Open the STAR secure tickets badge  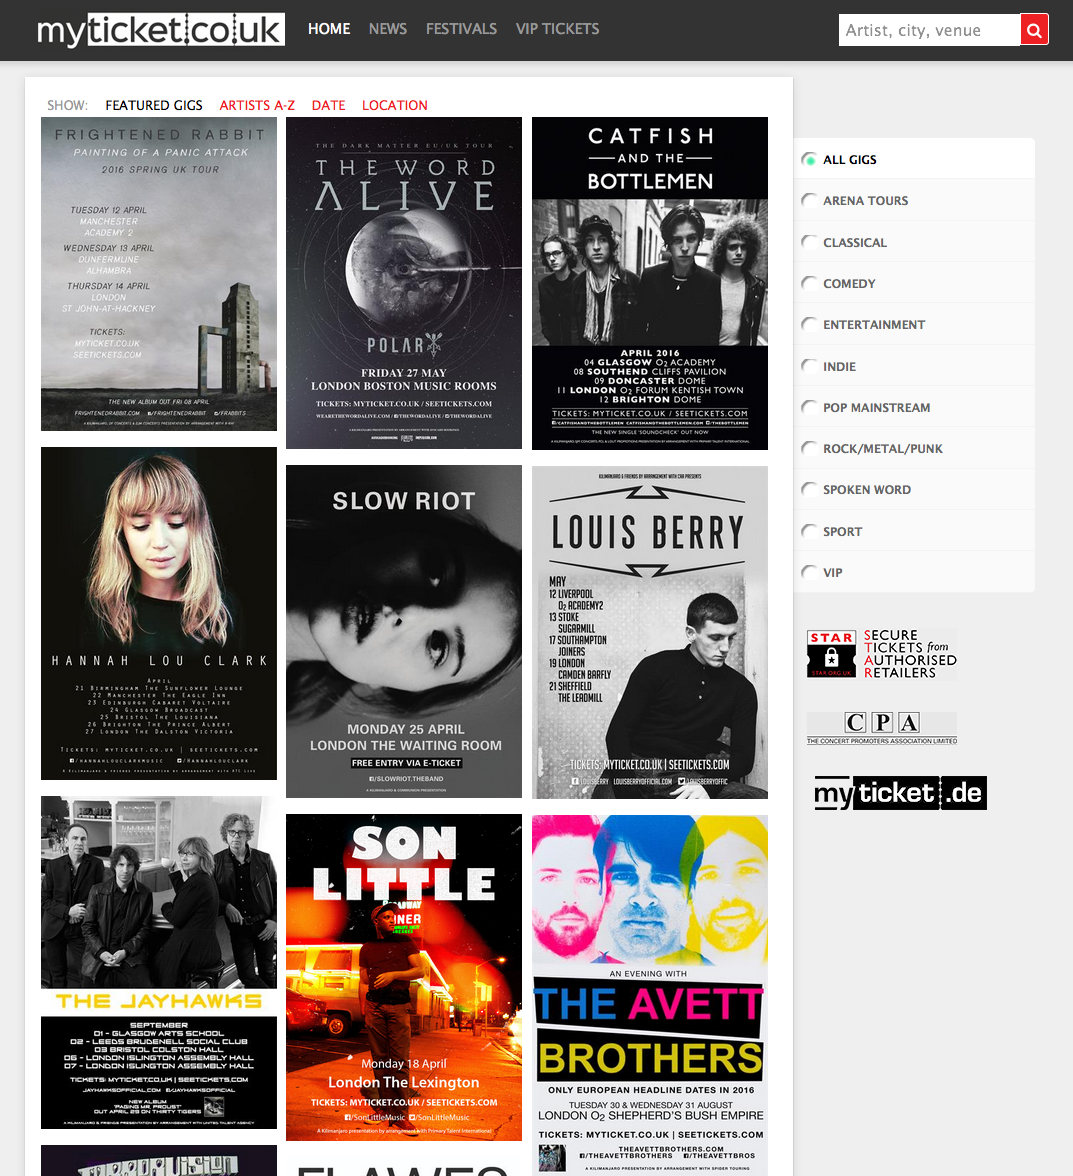(x=882, y=654)
